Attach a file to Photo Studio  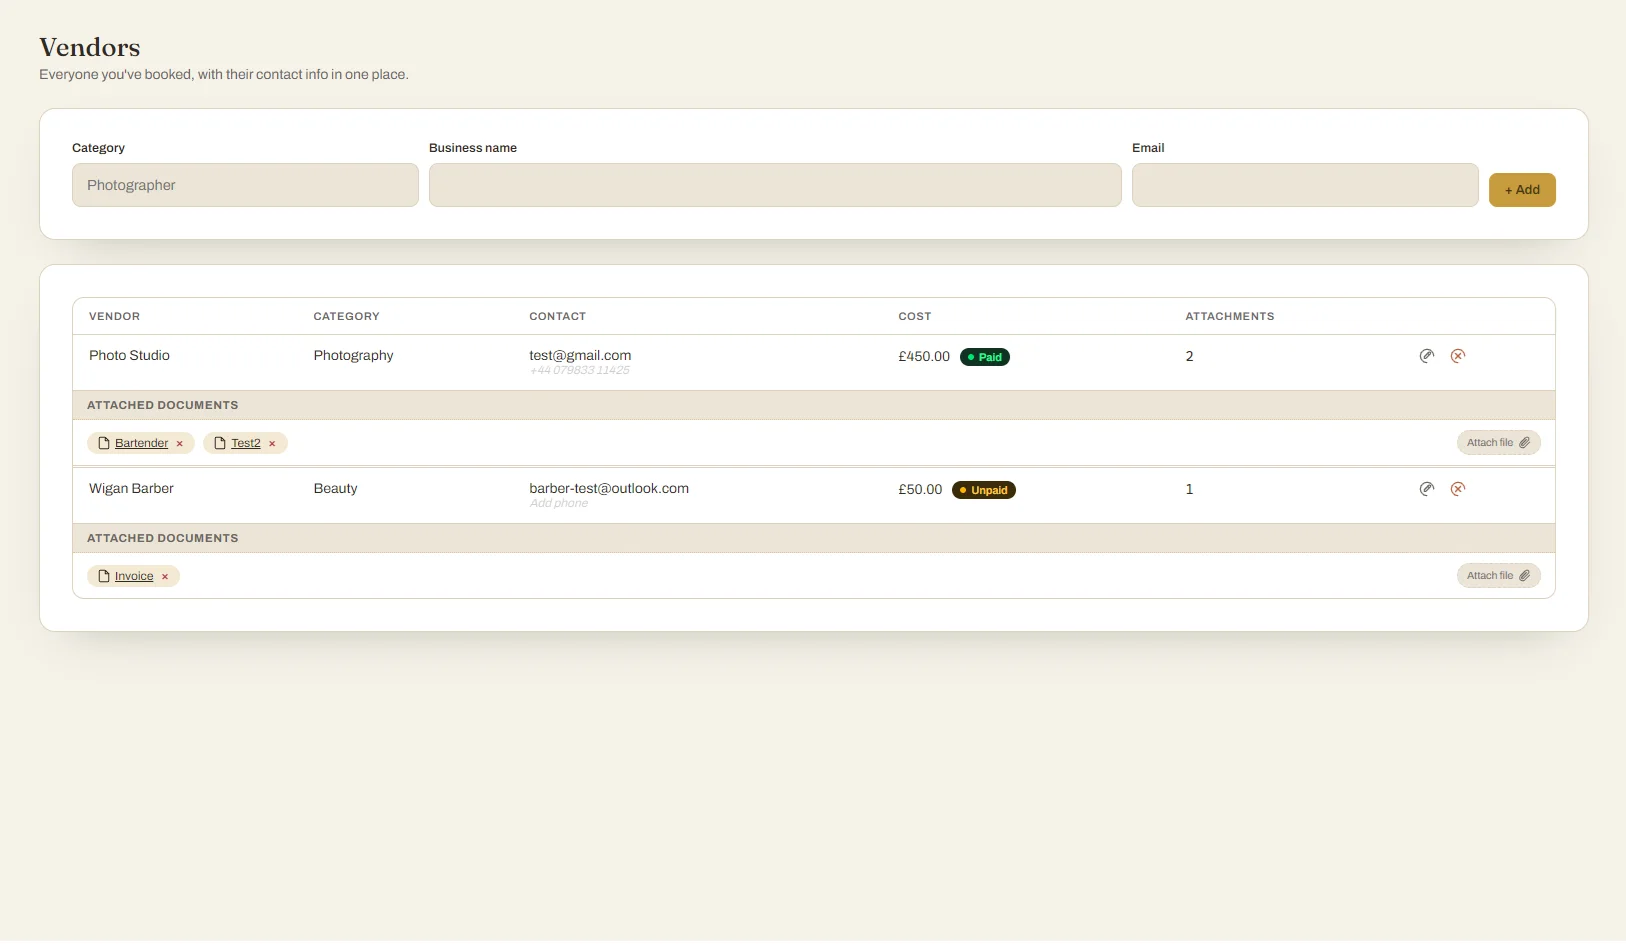[x=1498, y=443]
